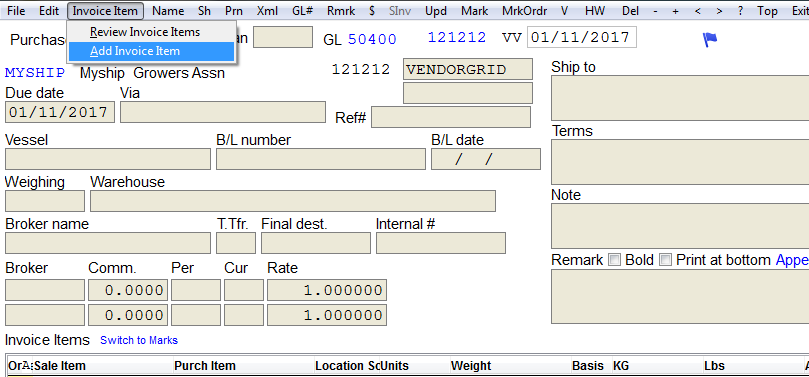Click the T.Tfr. input field
The width and height of the screenshot is (809, 377).
(x=236, y=243)
